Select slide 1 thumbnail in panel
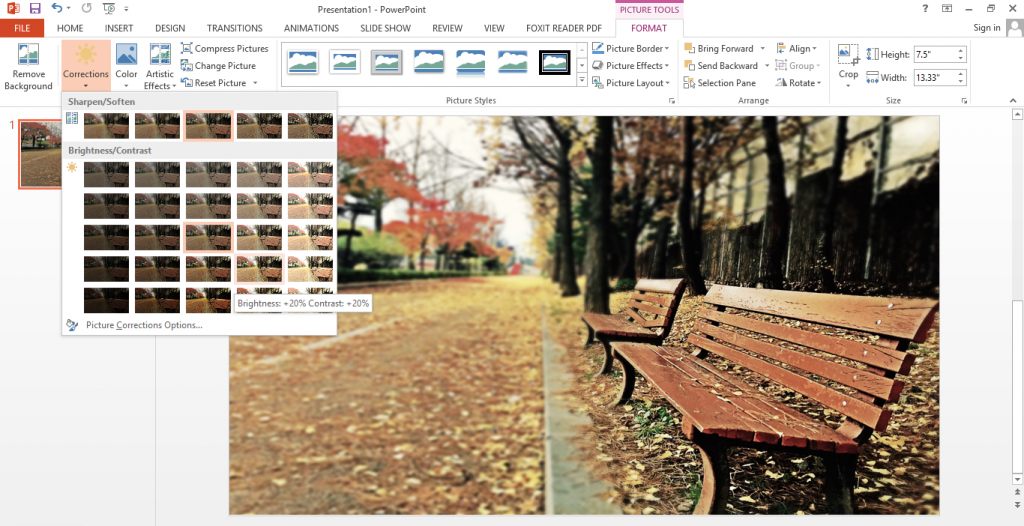 click(40, 154)
